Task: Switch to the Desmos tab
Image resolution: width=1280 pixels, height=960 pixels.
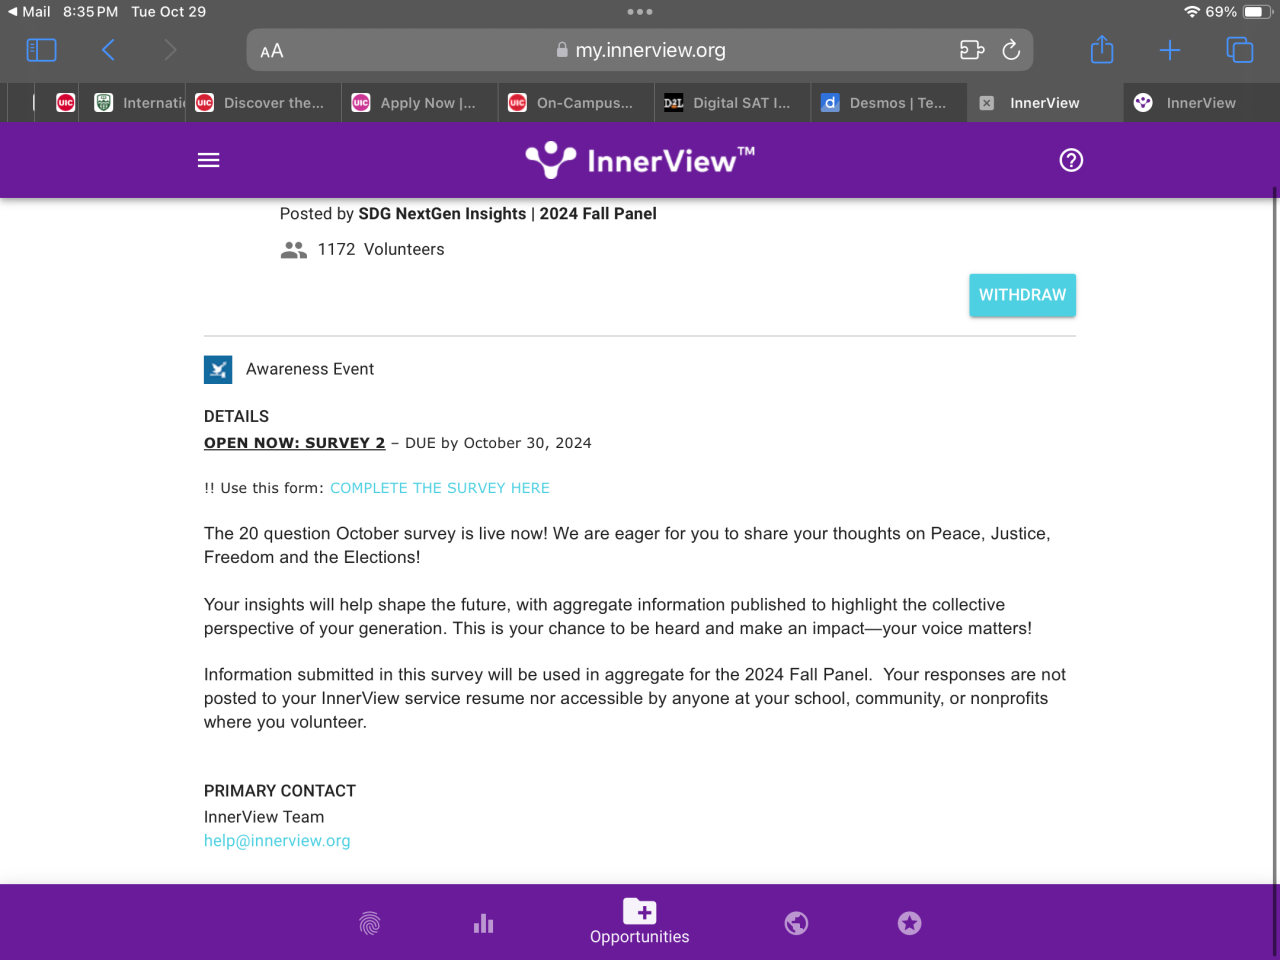Action: 889,103
